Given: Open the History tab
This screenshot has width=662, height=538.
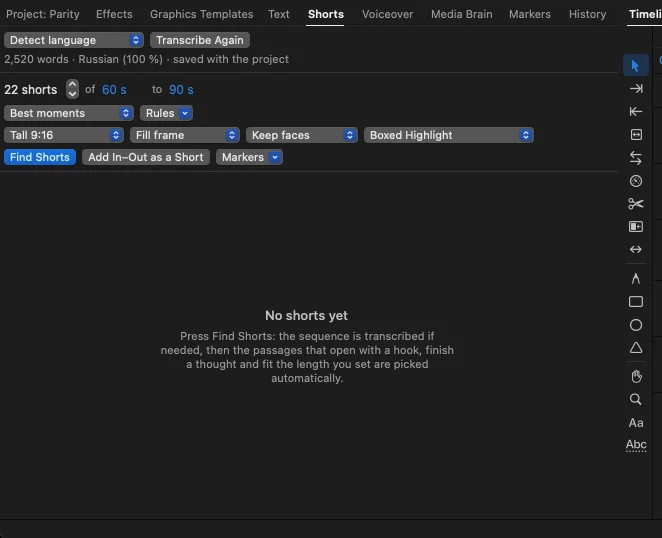Looking at the screenshot, I should tap(587, 14).
